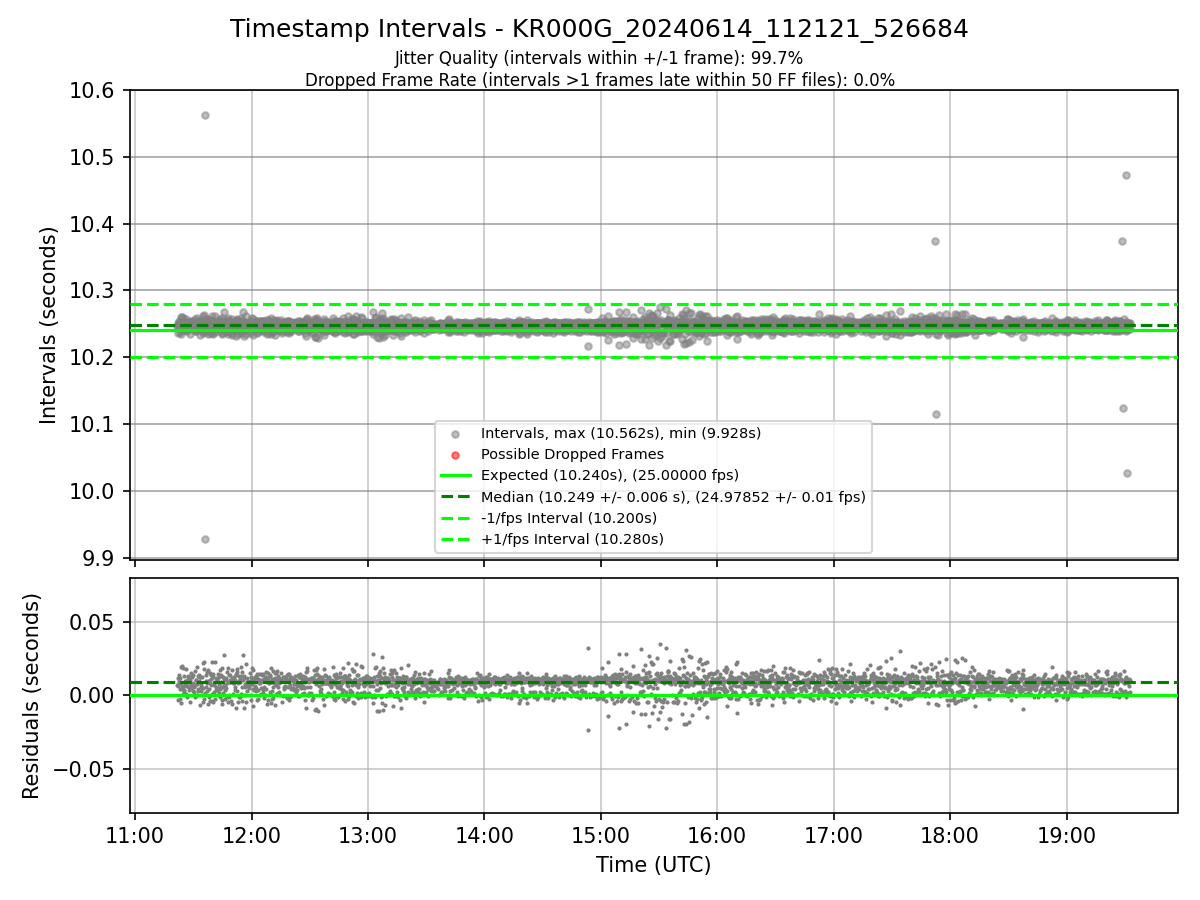Image resolution: width=1200 pixels, height=900 pixels.
Task: Click the gray dot marker for Intervals in legend
Action: [456, 434]
